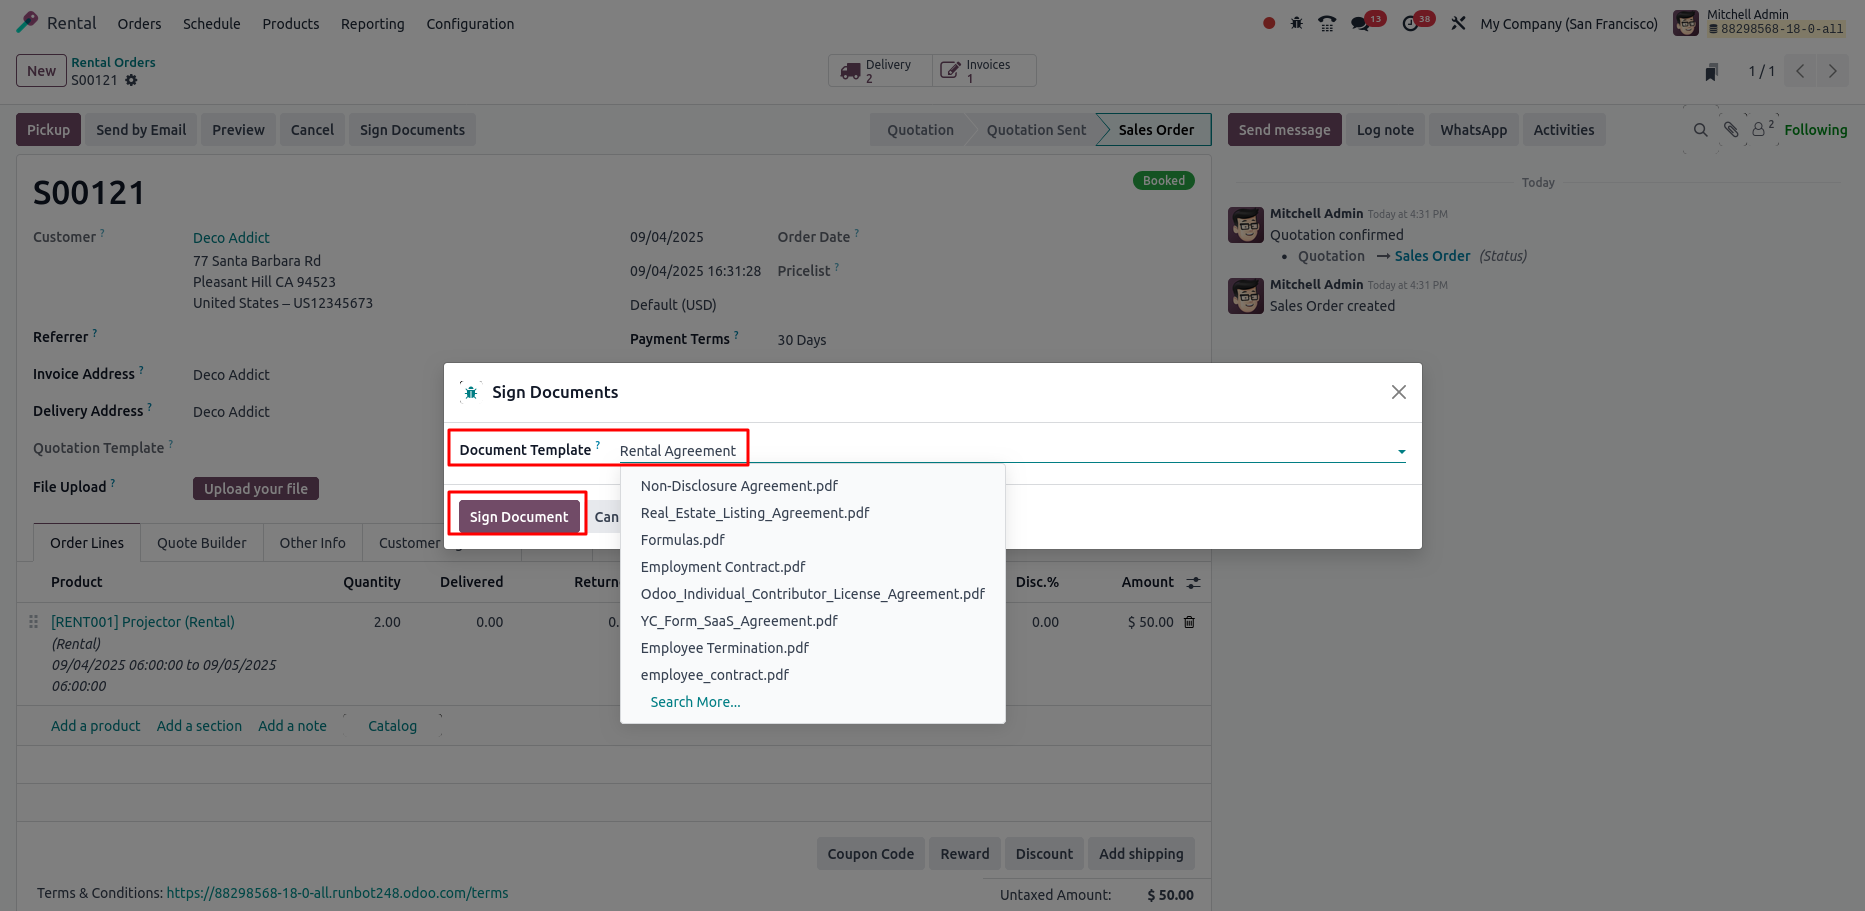The image size is (1865, 911).
Task: Select Non-Disclosure Agreement.pdf option
Action: tap(813, 486)
